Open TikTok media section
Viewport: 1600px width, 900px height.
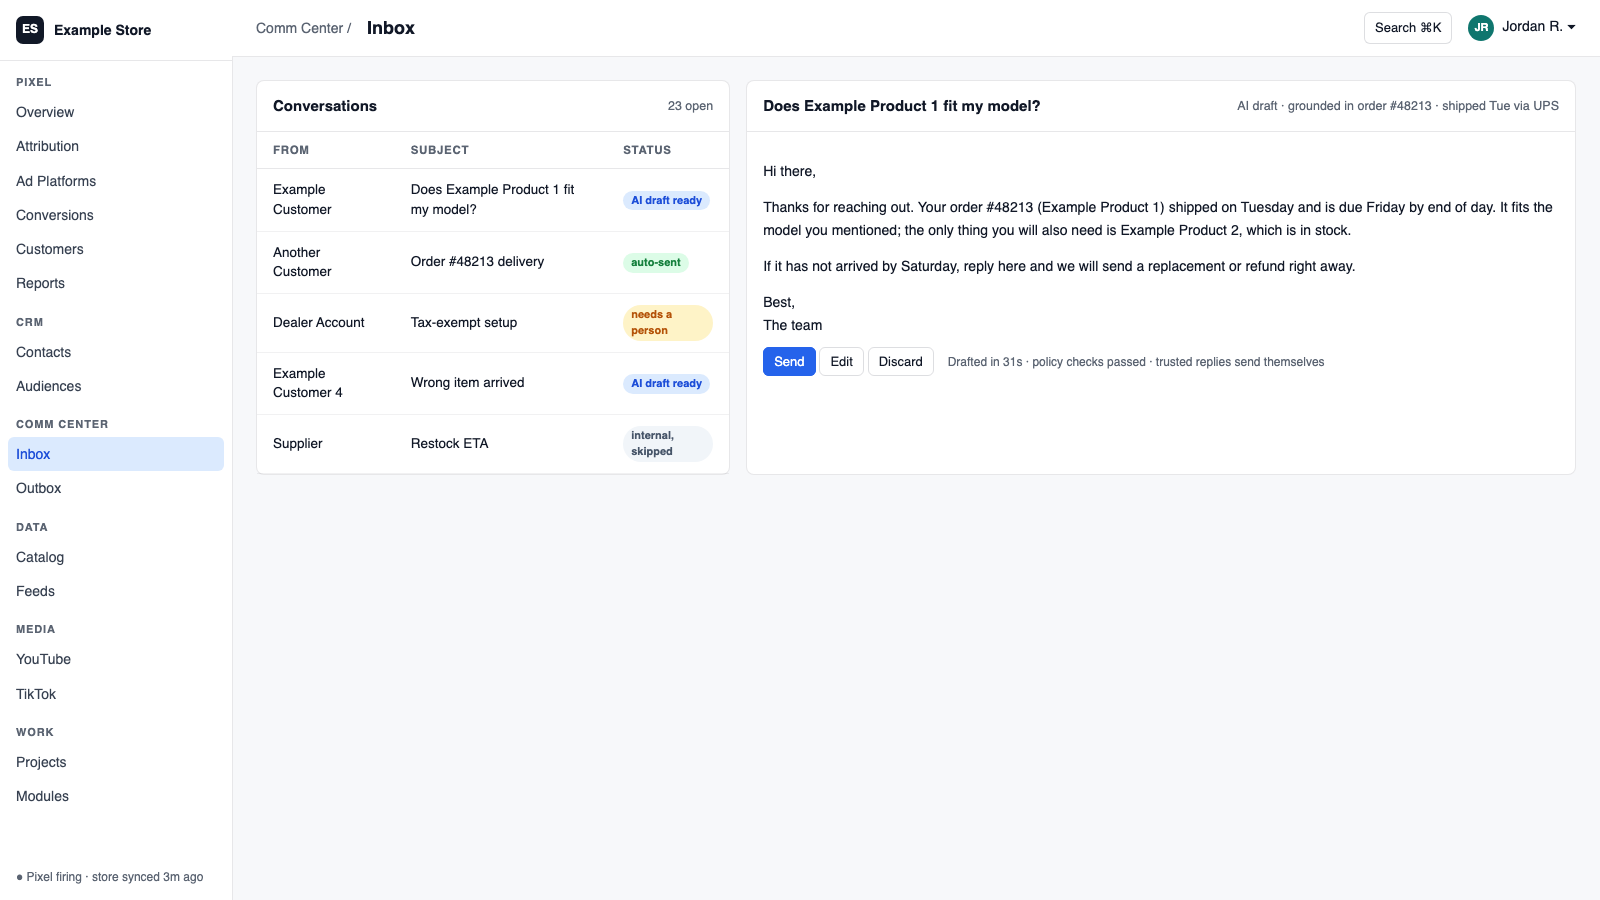116,694
